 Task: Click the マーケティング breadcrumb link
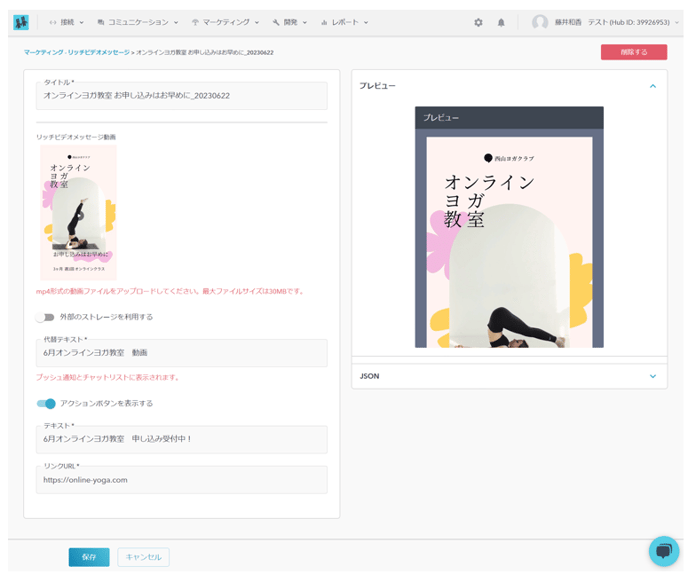tap(43, 52)
